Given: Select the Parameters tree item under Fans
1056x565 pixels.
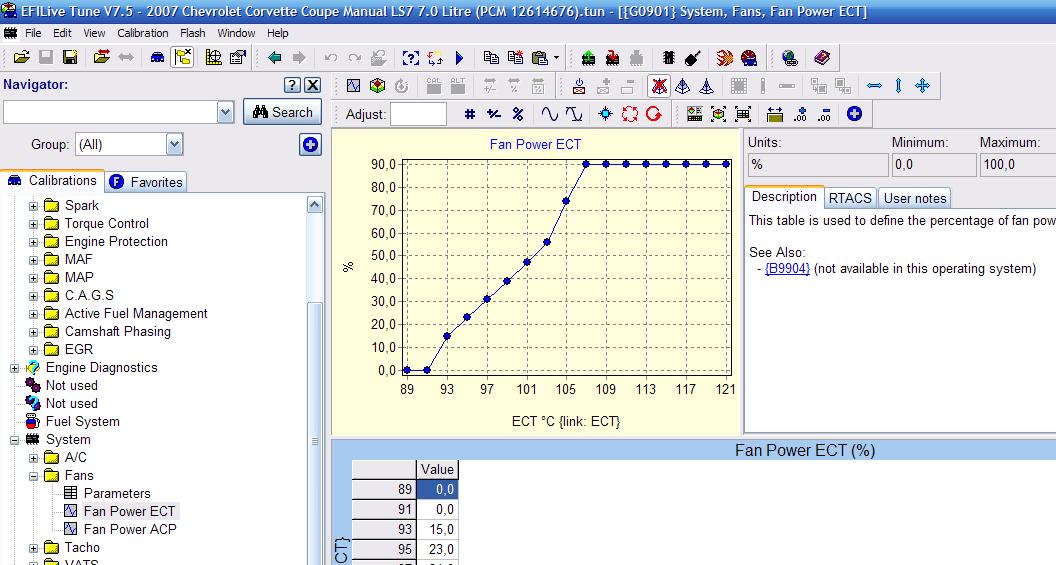Looking at the screenshot, I should (x=117, y=493).
